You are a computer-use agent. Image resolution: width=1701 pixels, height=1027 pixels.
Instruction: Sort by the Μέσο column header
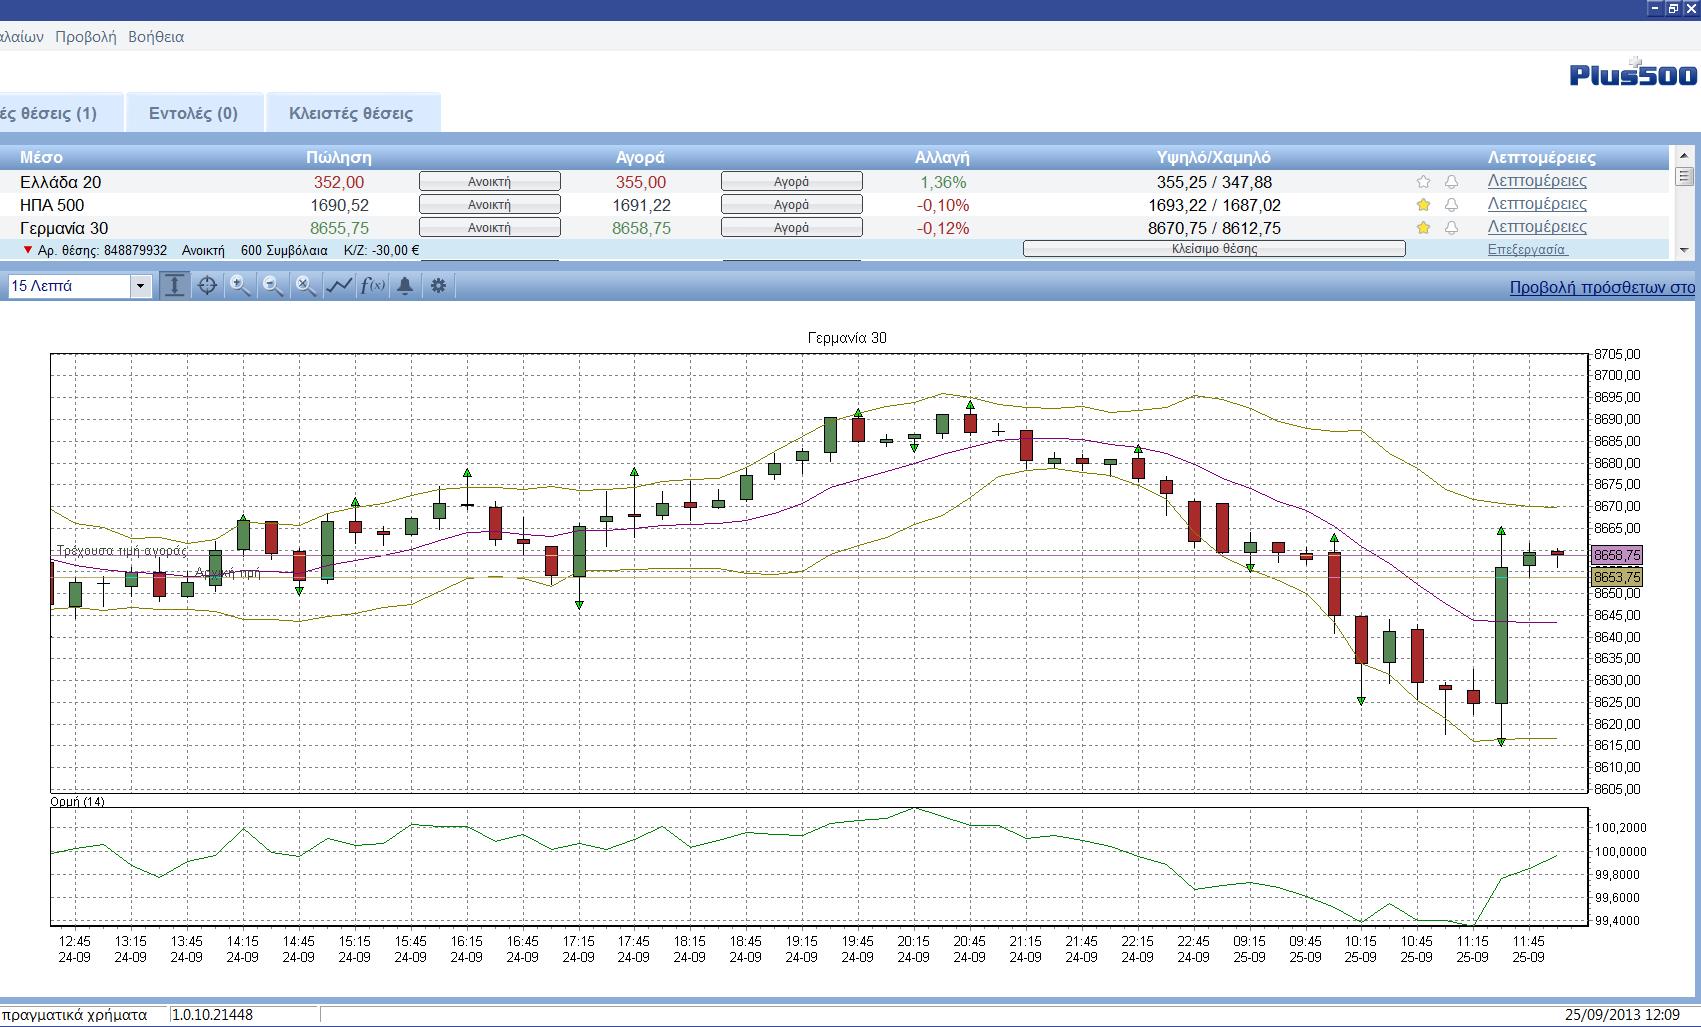click(x=41, y=157)
